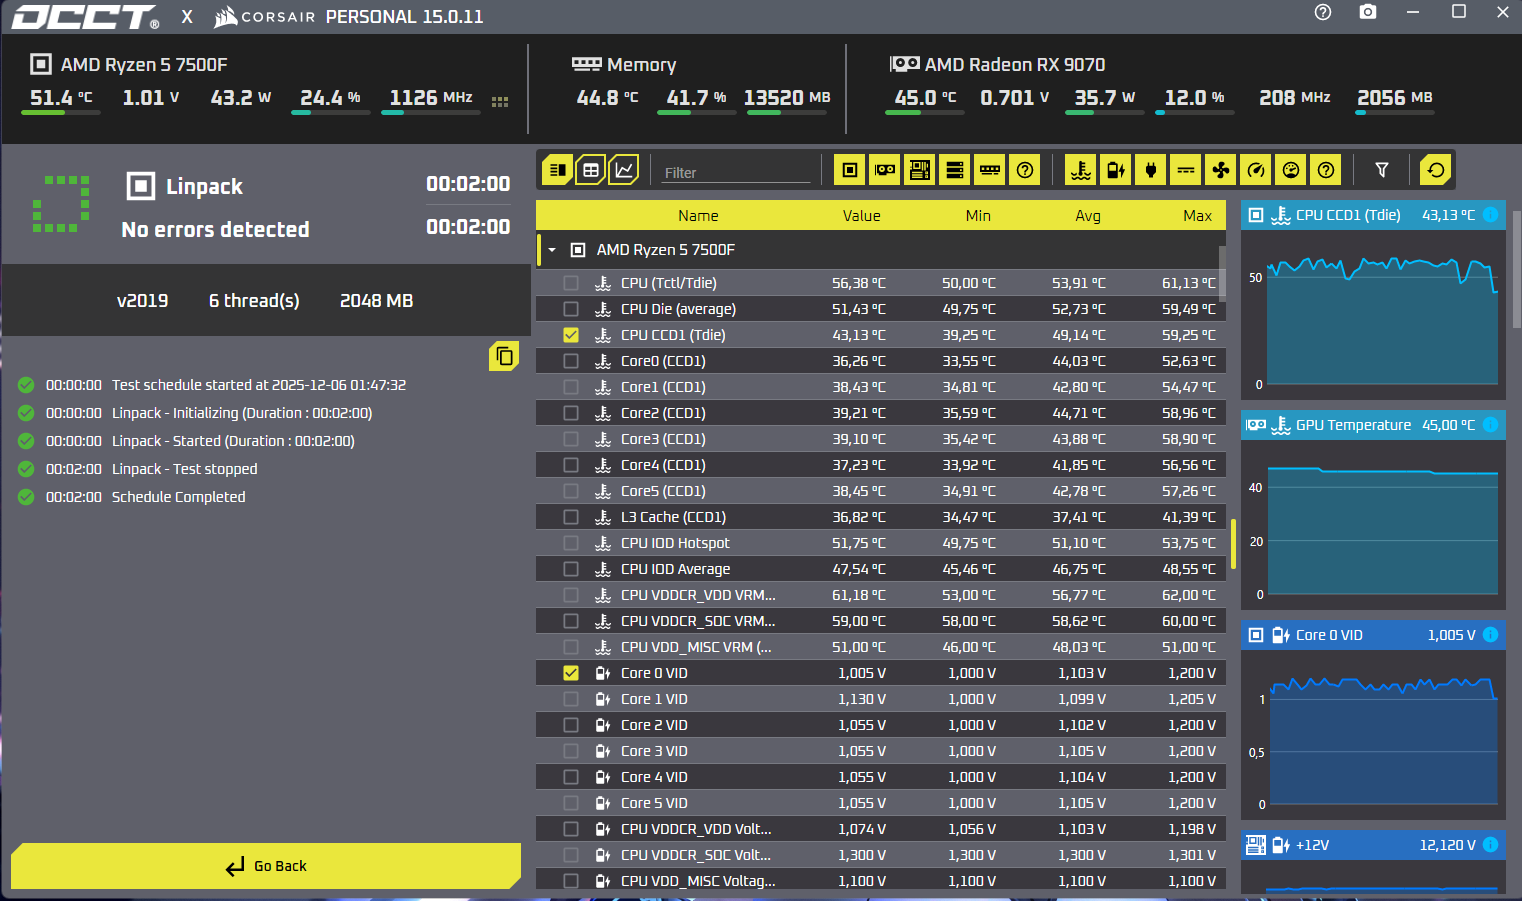1522x901 pixels.
Task: Toggle the current sensor type filter
Action: pos(1186,170)
